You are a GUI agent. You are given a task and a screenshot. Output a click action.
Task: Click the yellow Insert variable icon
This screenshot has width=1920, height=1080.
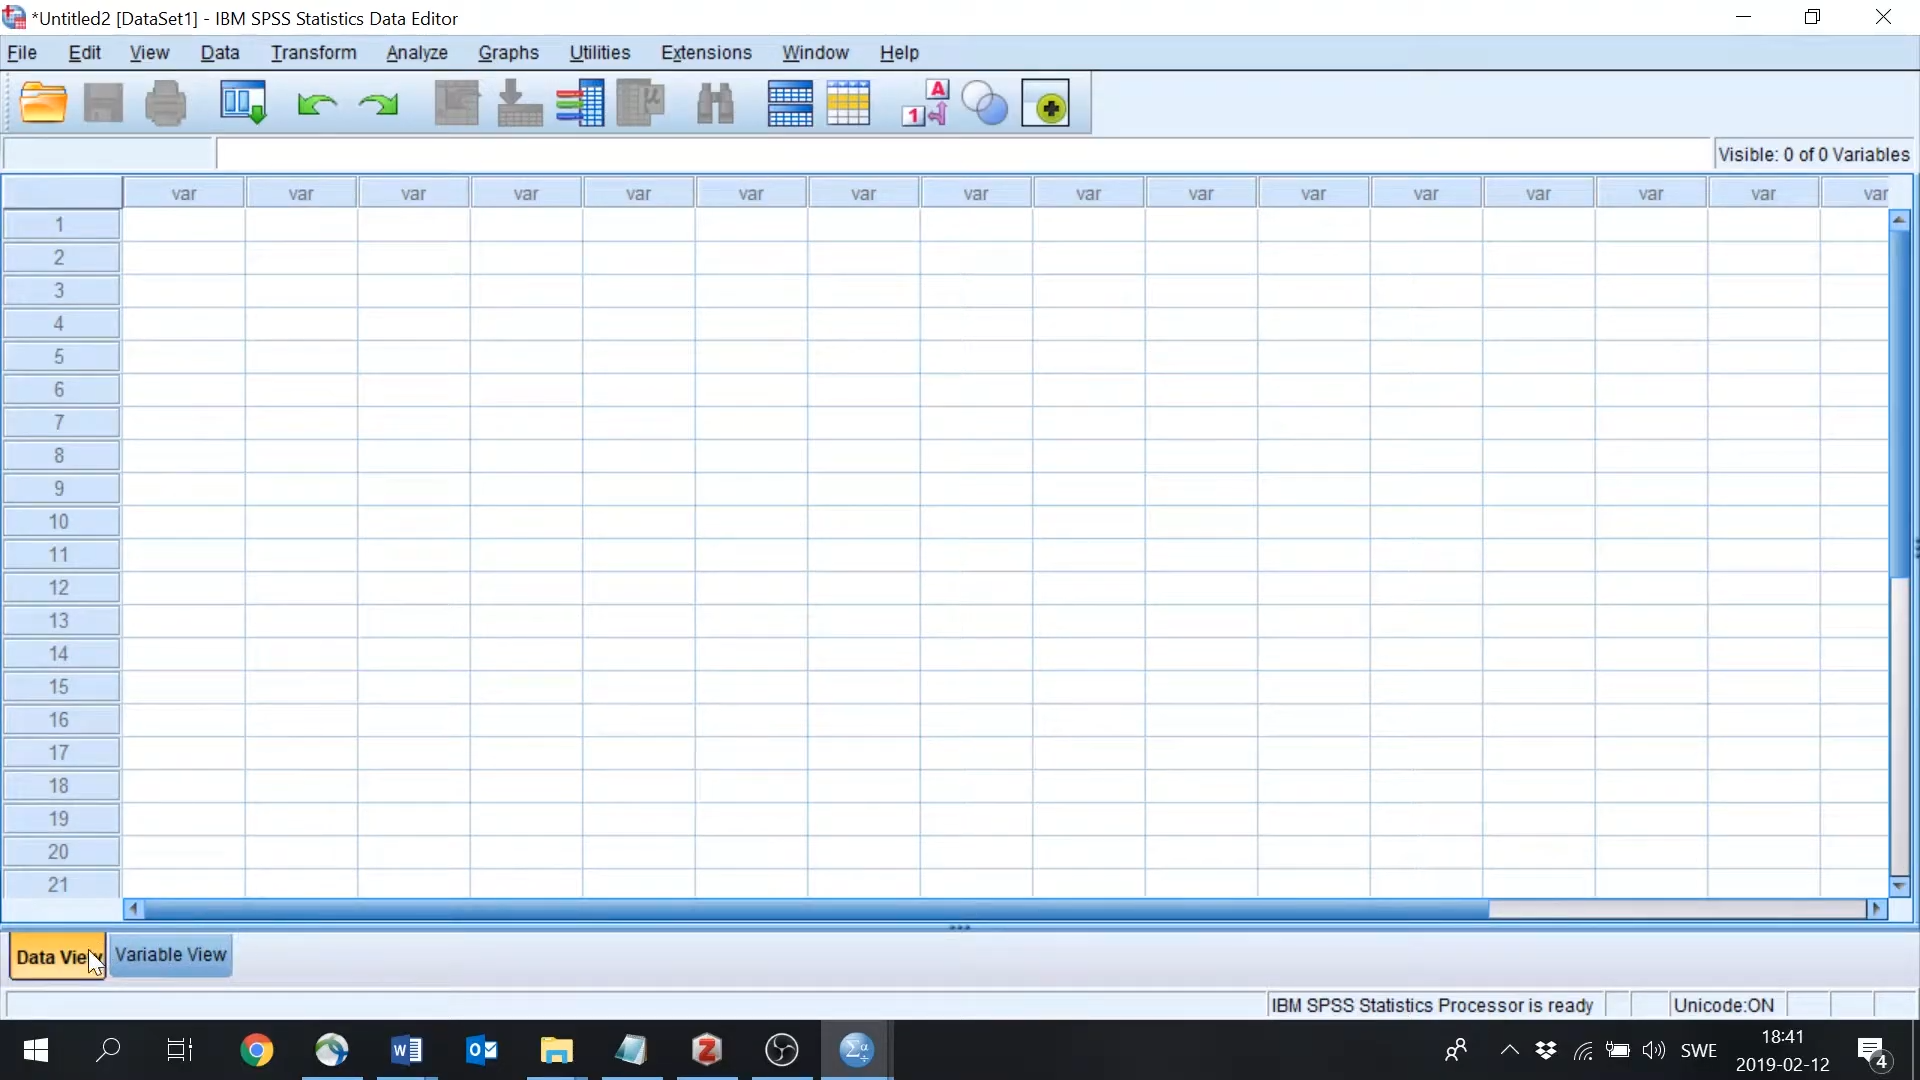point(849,103)
